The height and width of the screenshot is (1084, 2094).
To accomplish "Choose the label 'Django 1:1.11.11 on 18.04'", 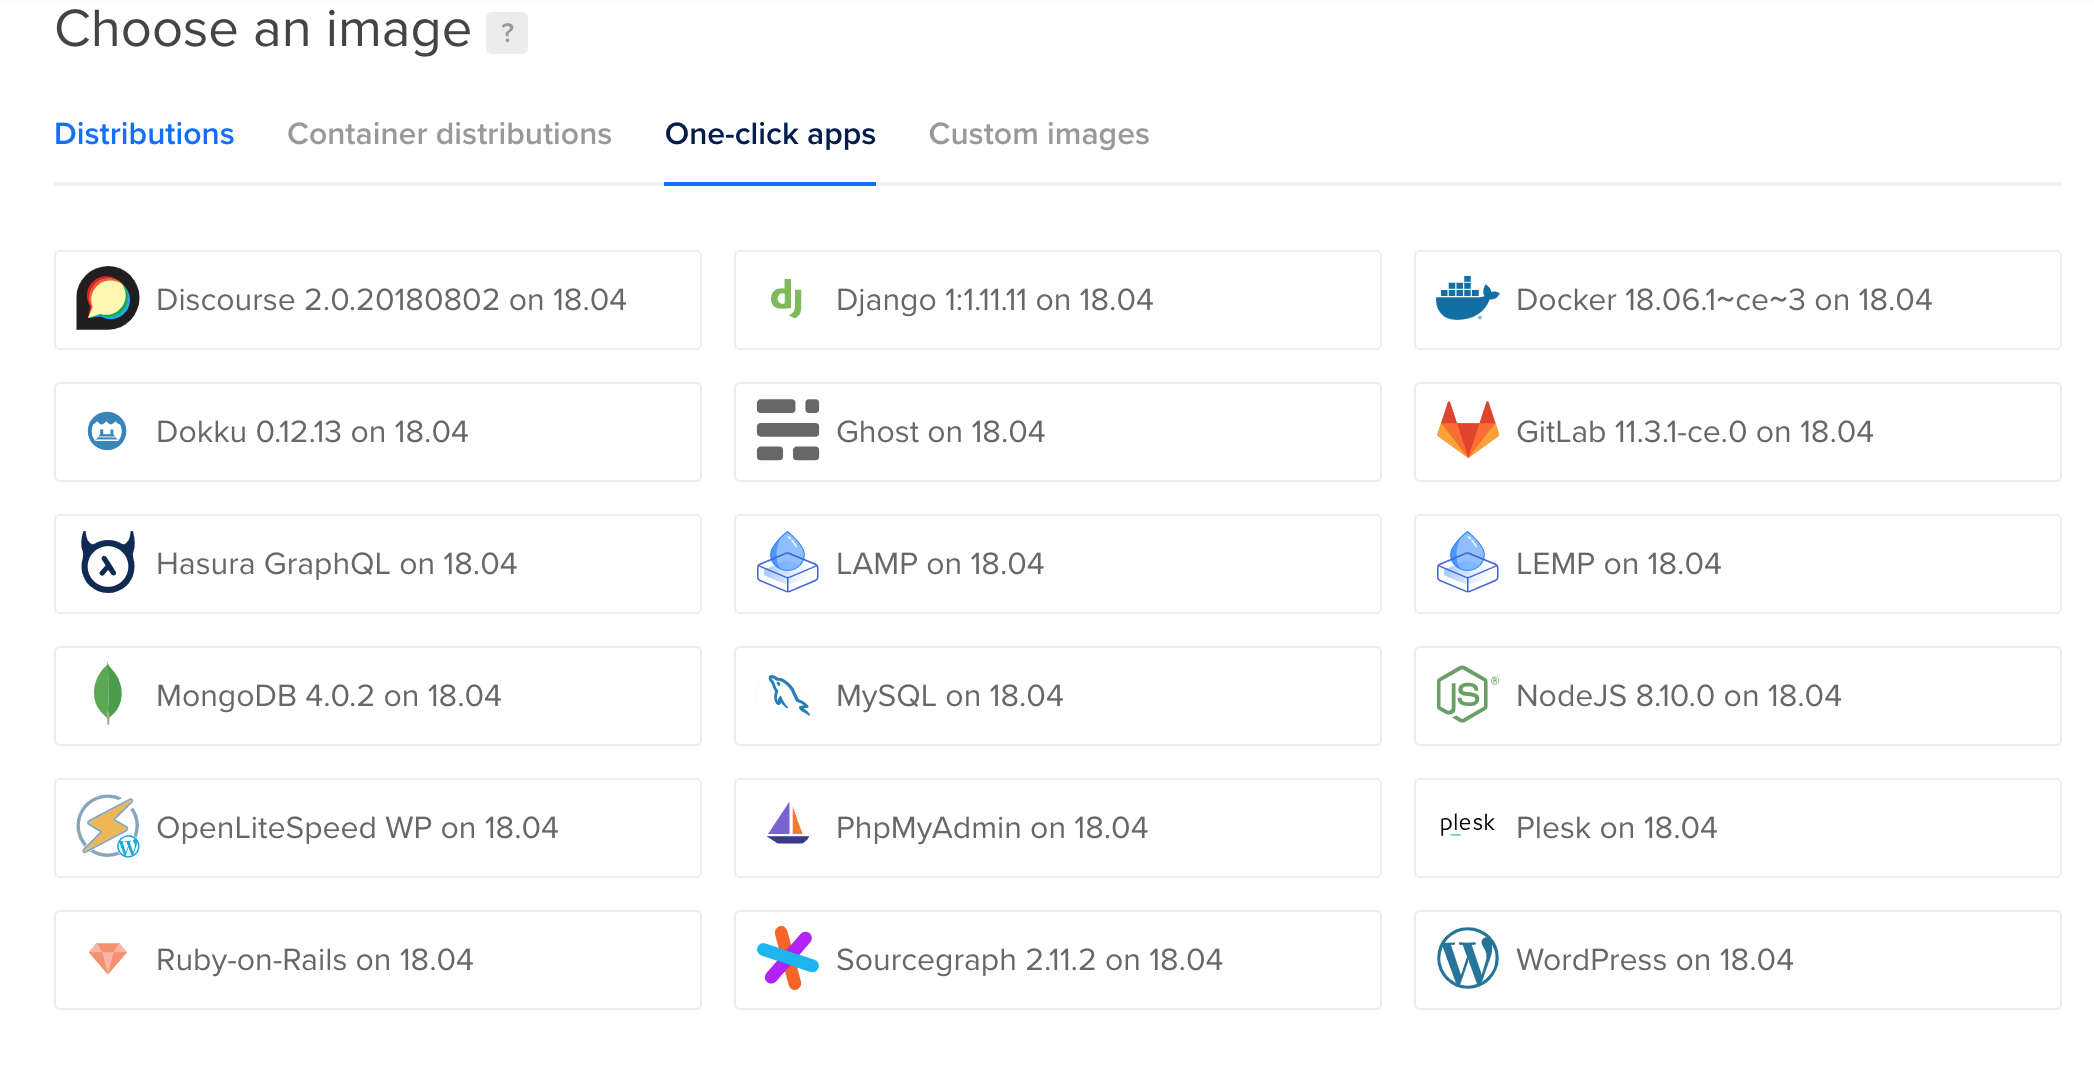I will pyautogui.click(x=995, y=300).
